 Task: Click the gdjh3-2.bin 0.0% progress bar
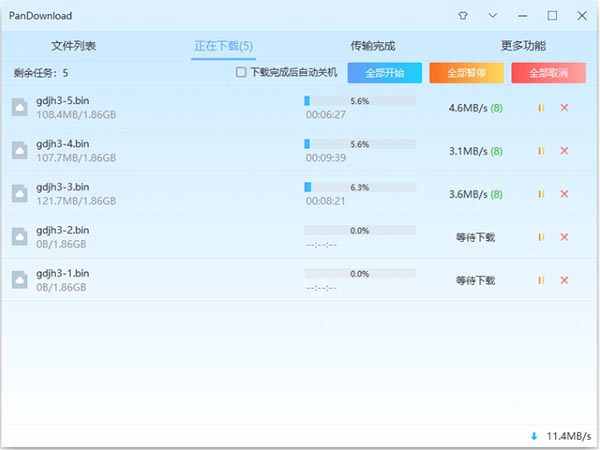pos(360,231)
